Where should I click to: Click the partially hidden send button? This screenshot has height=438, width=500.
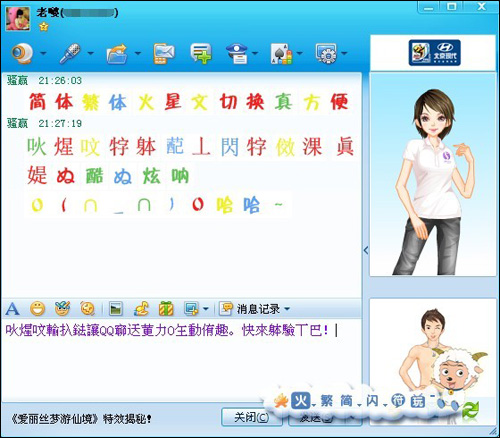click(325, 417)
